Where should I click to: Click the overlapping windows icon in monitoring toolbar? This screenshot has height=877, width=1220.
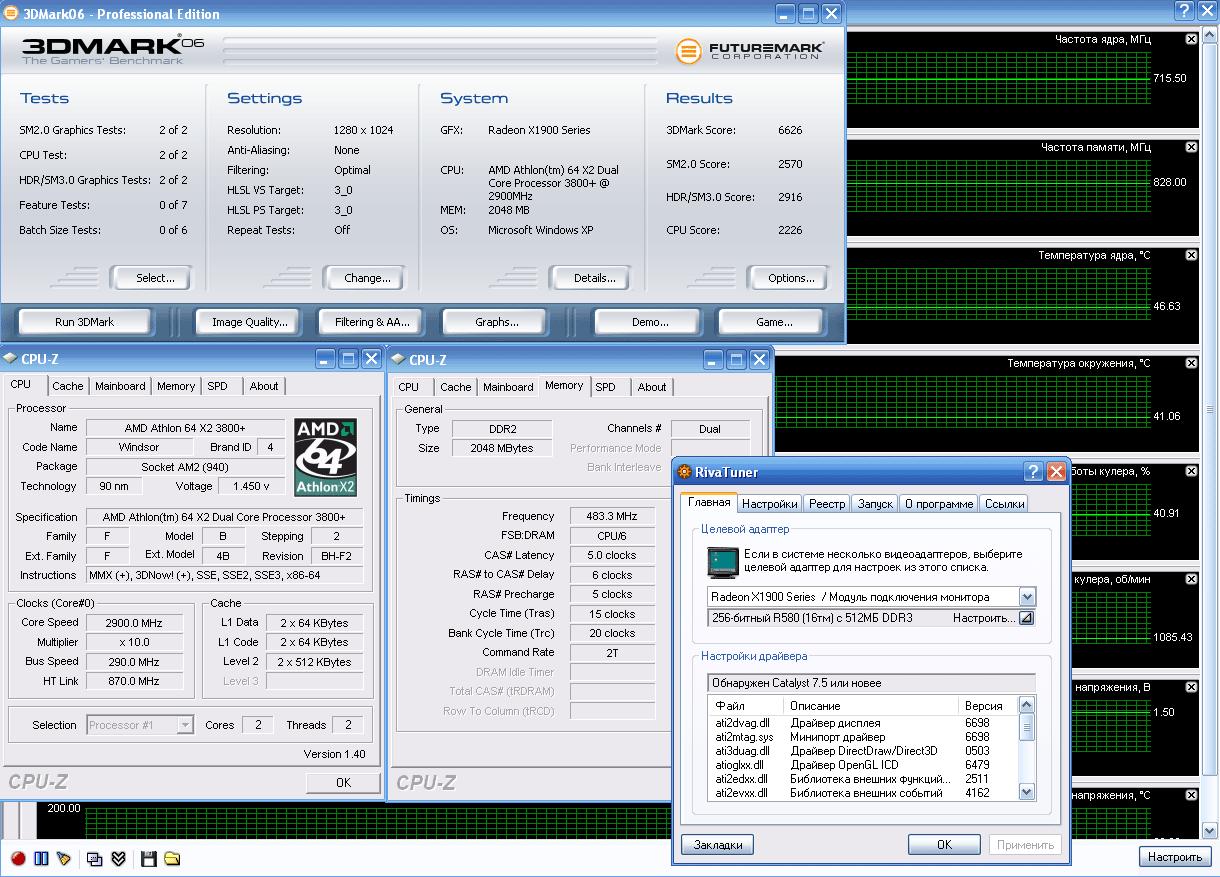click(x=95, y=858)
